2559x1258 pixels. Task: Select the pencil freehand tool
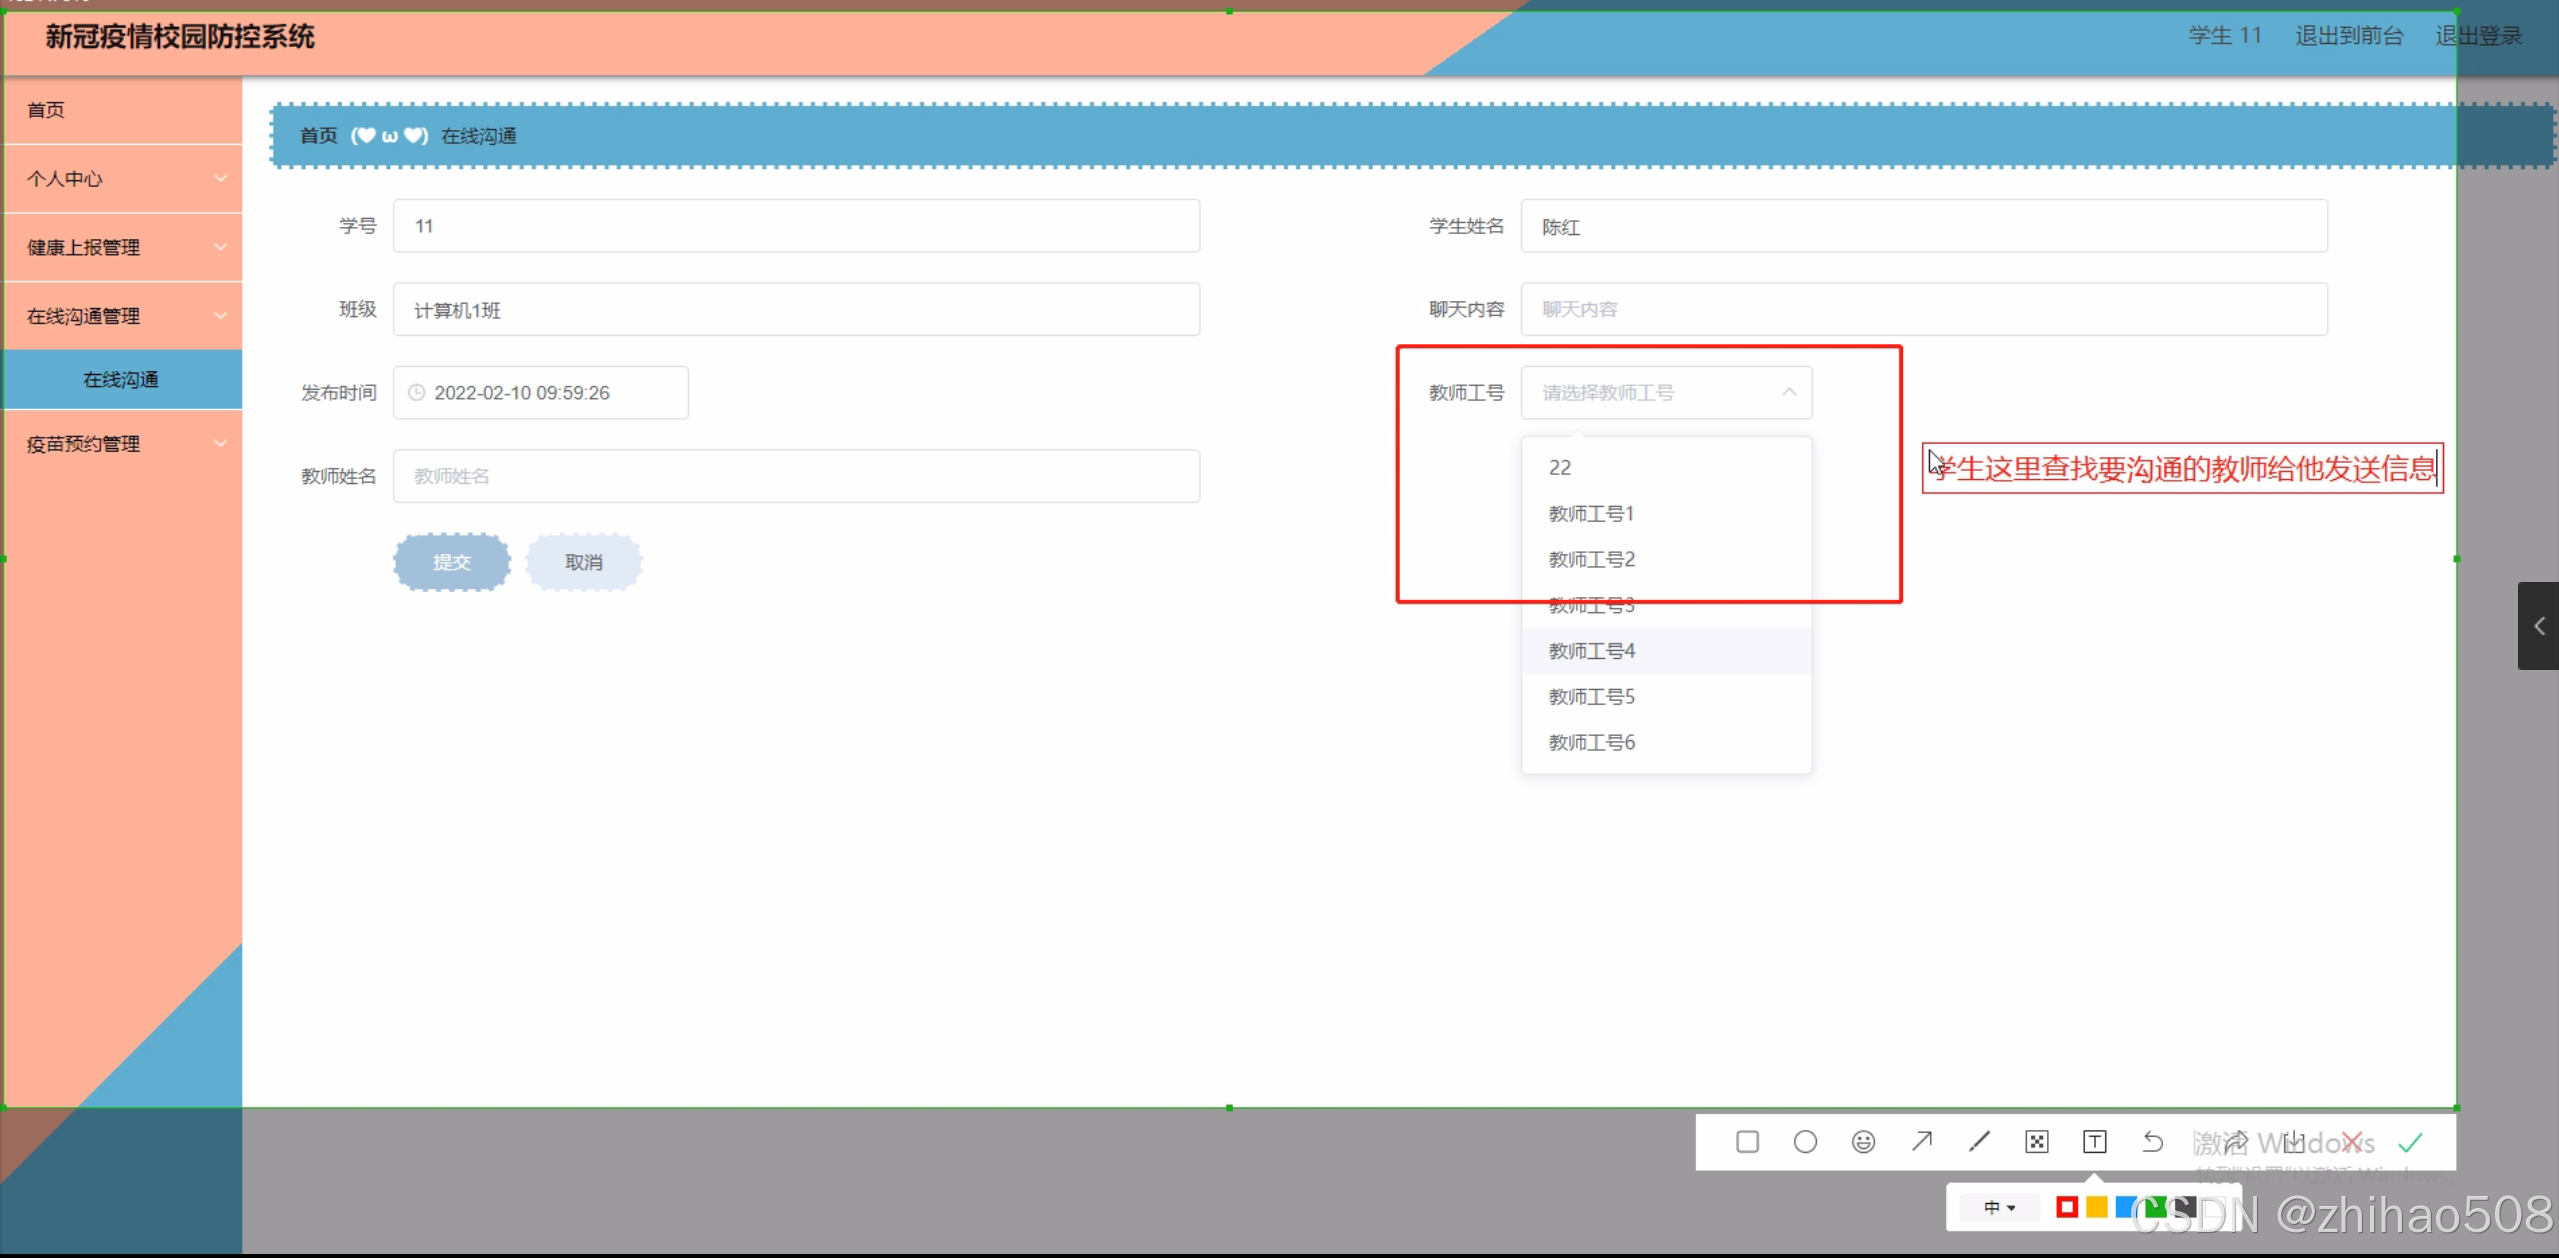pos(1979,1142)
